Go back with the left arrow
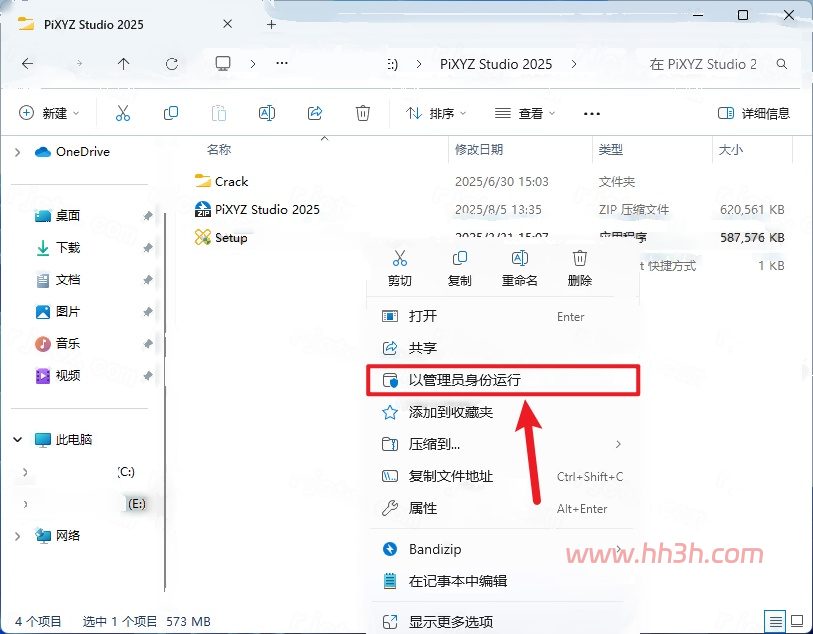Image resolution: width=813 pixels, height=634 pixels. pyautogui.click(x=27, y=64)
